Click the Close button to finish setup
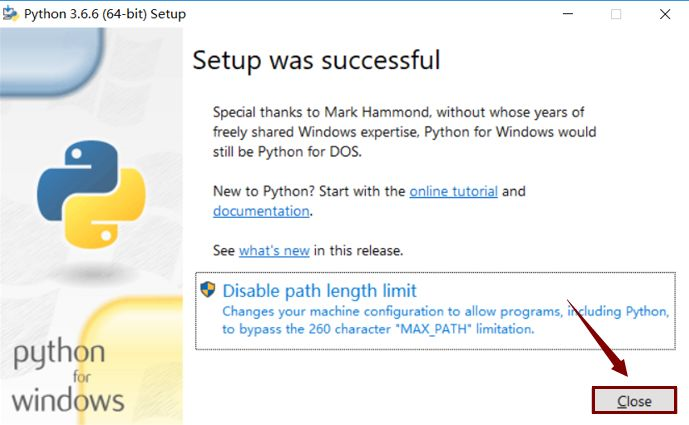The image size is (689, 425). coord(634,400)
